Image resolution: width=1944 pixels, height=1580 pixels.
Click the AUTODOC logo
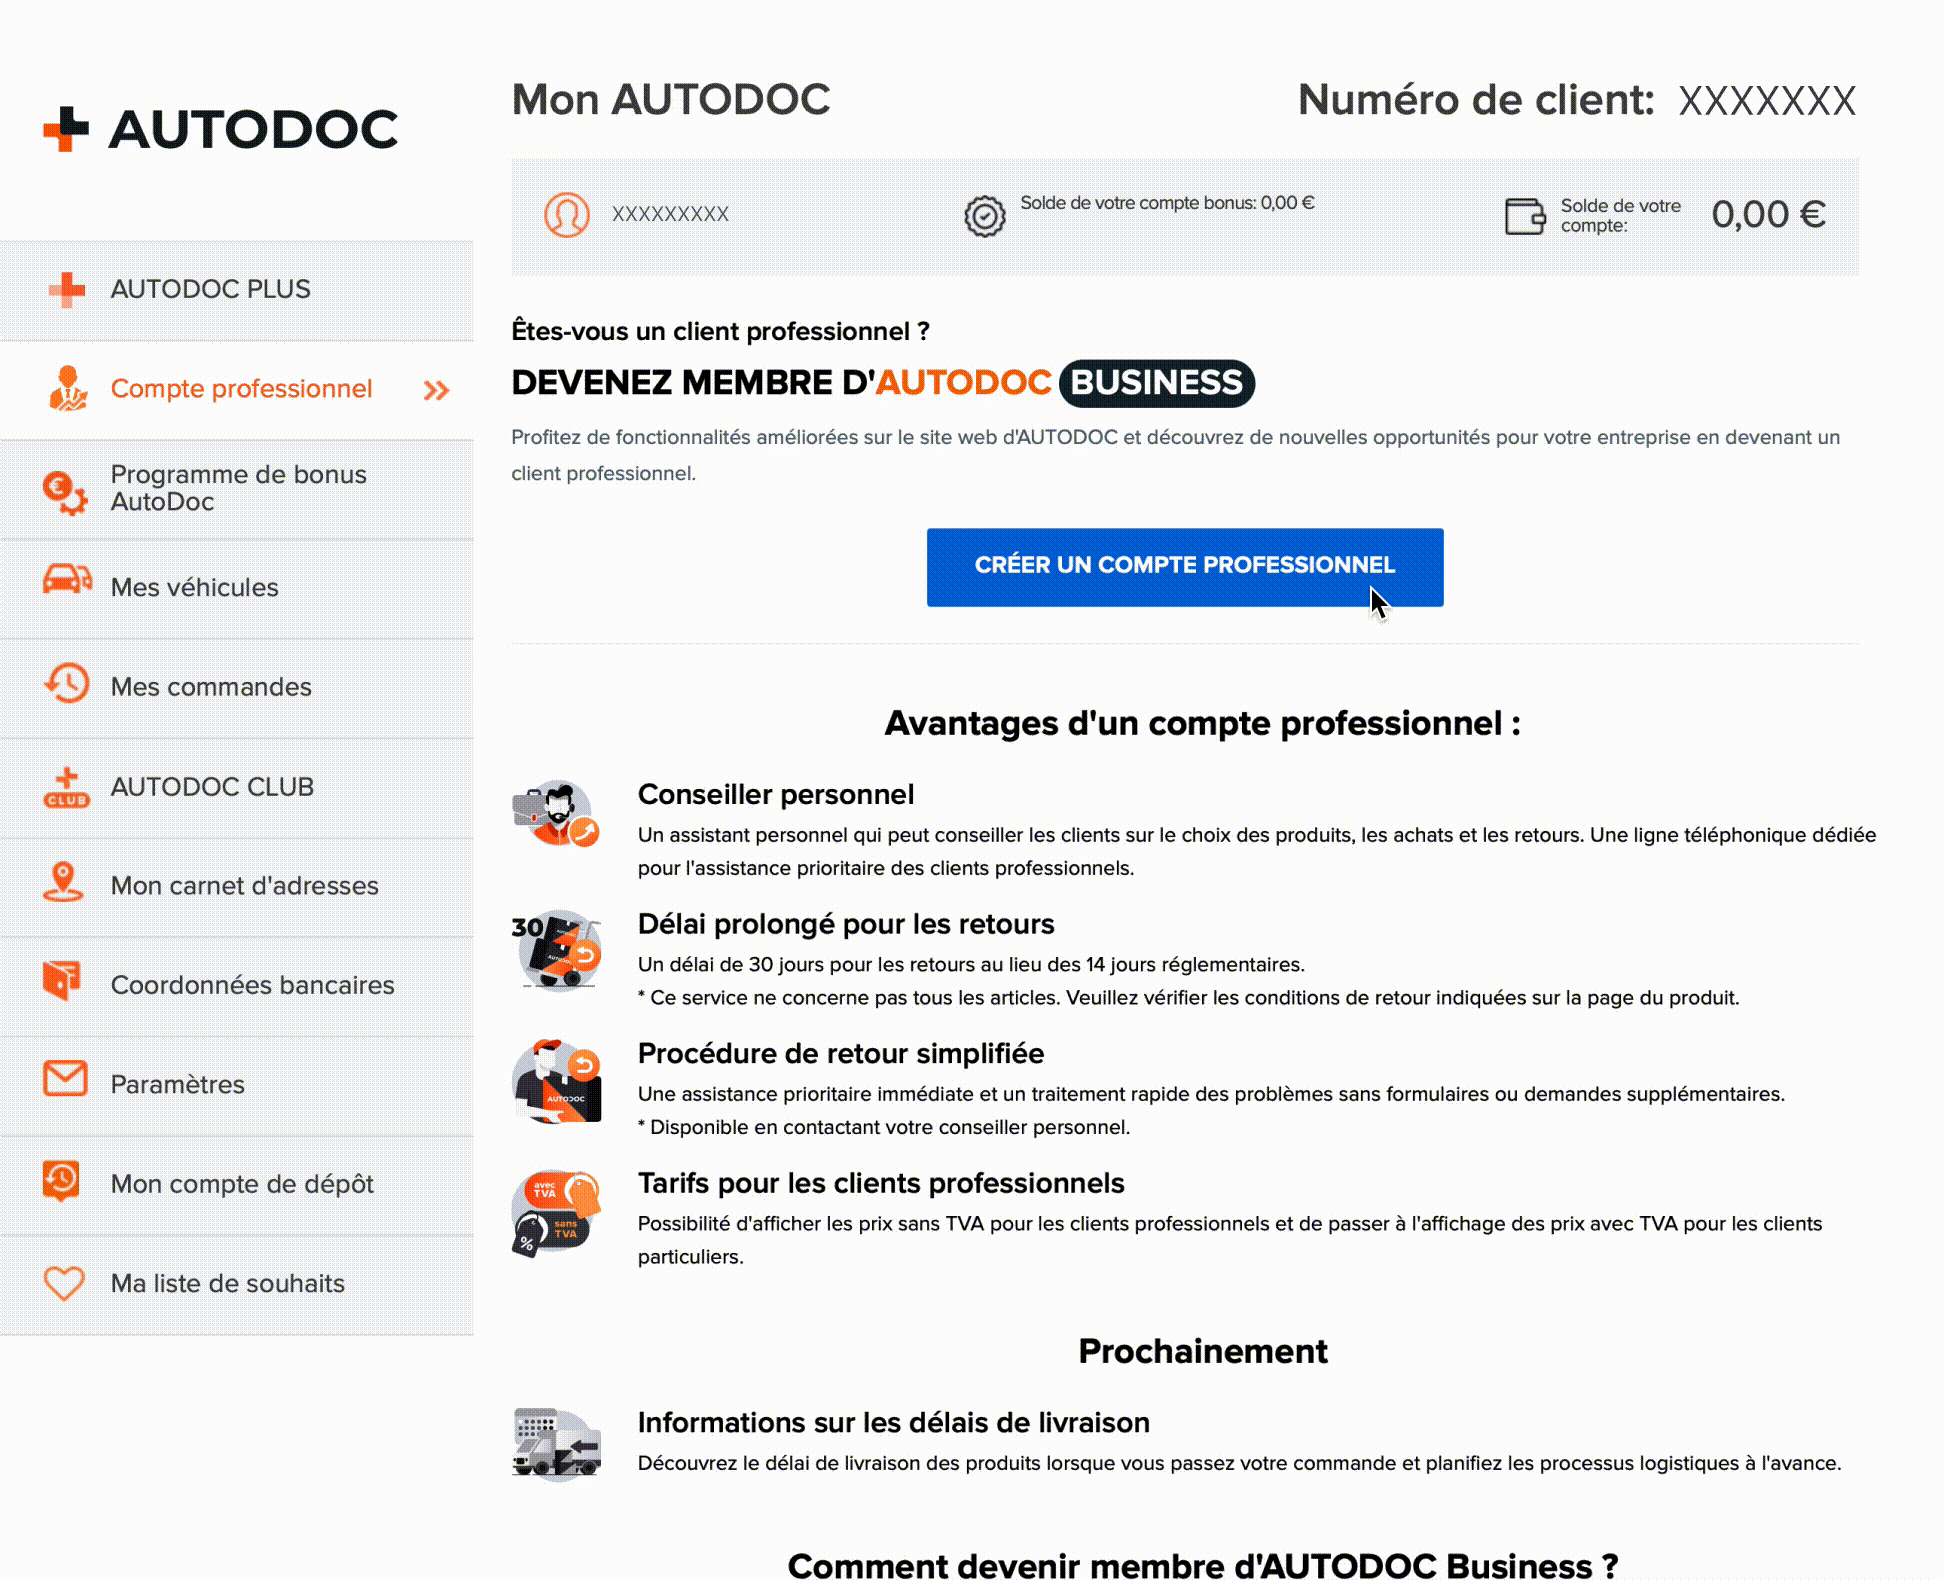[220, 130]
